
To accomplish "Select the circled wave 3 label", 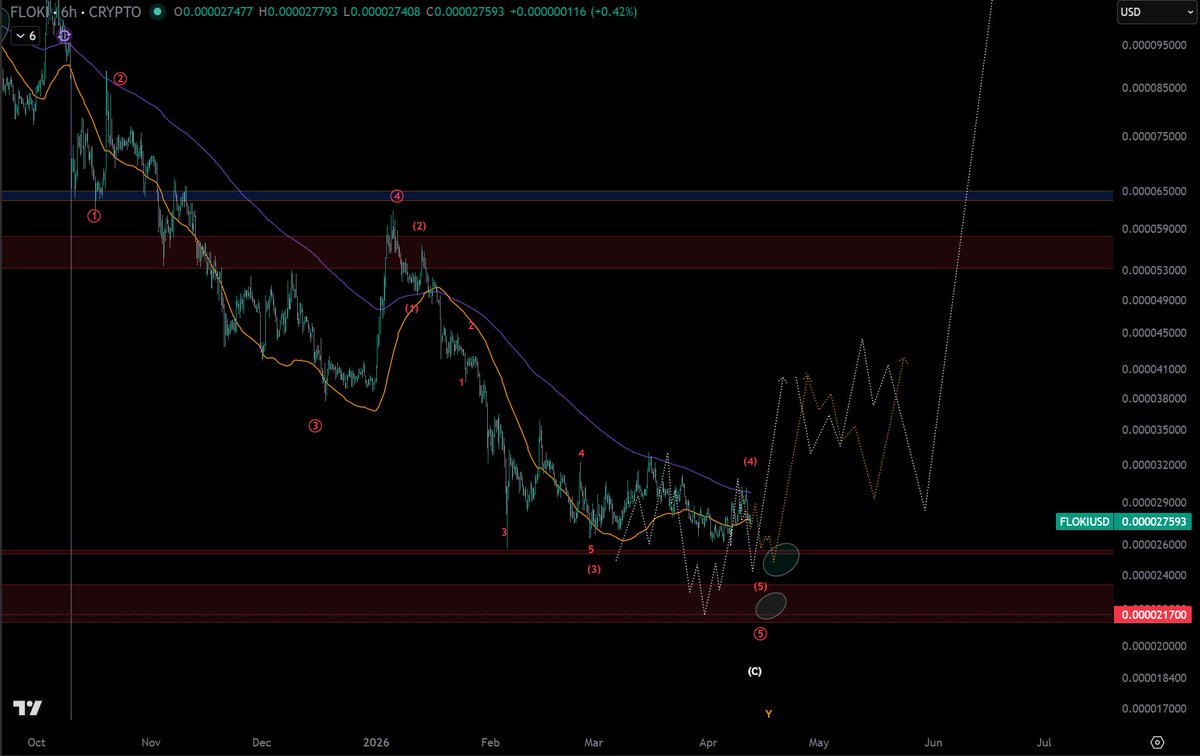I will [315, 425].
